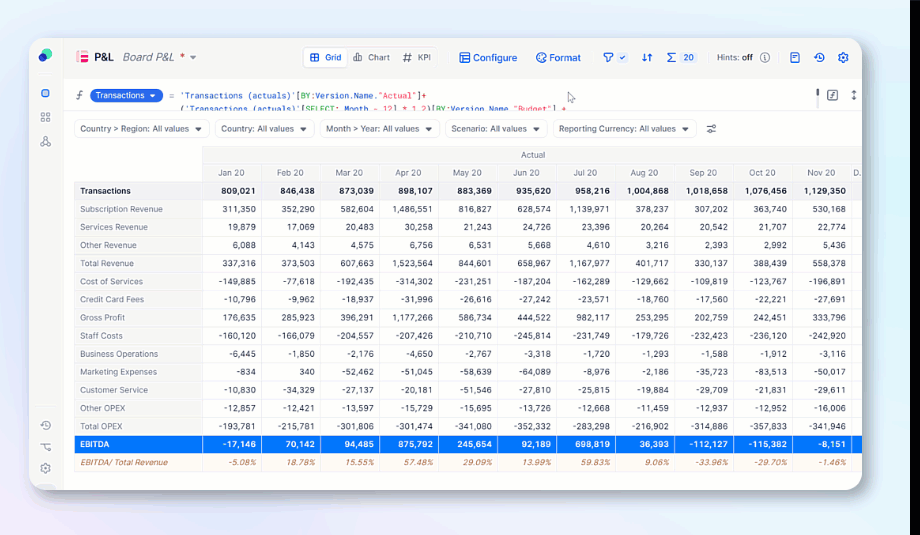This screenshot has width=920, height=535.
Task: Select the Jun 20 column header
Action: coord(526,172)
